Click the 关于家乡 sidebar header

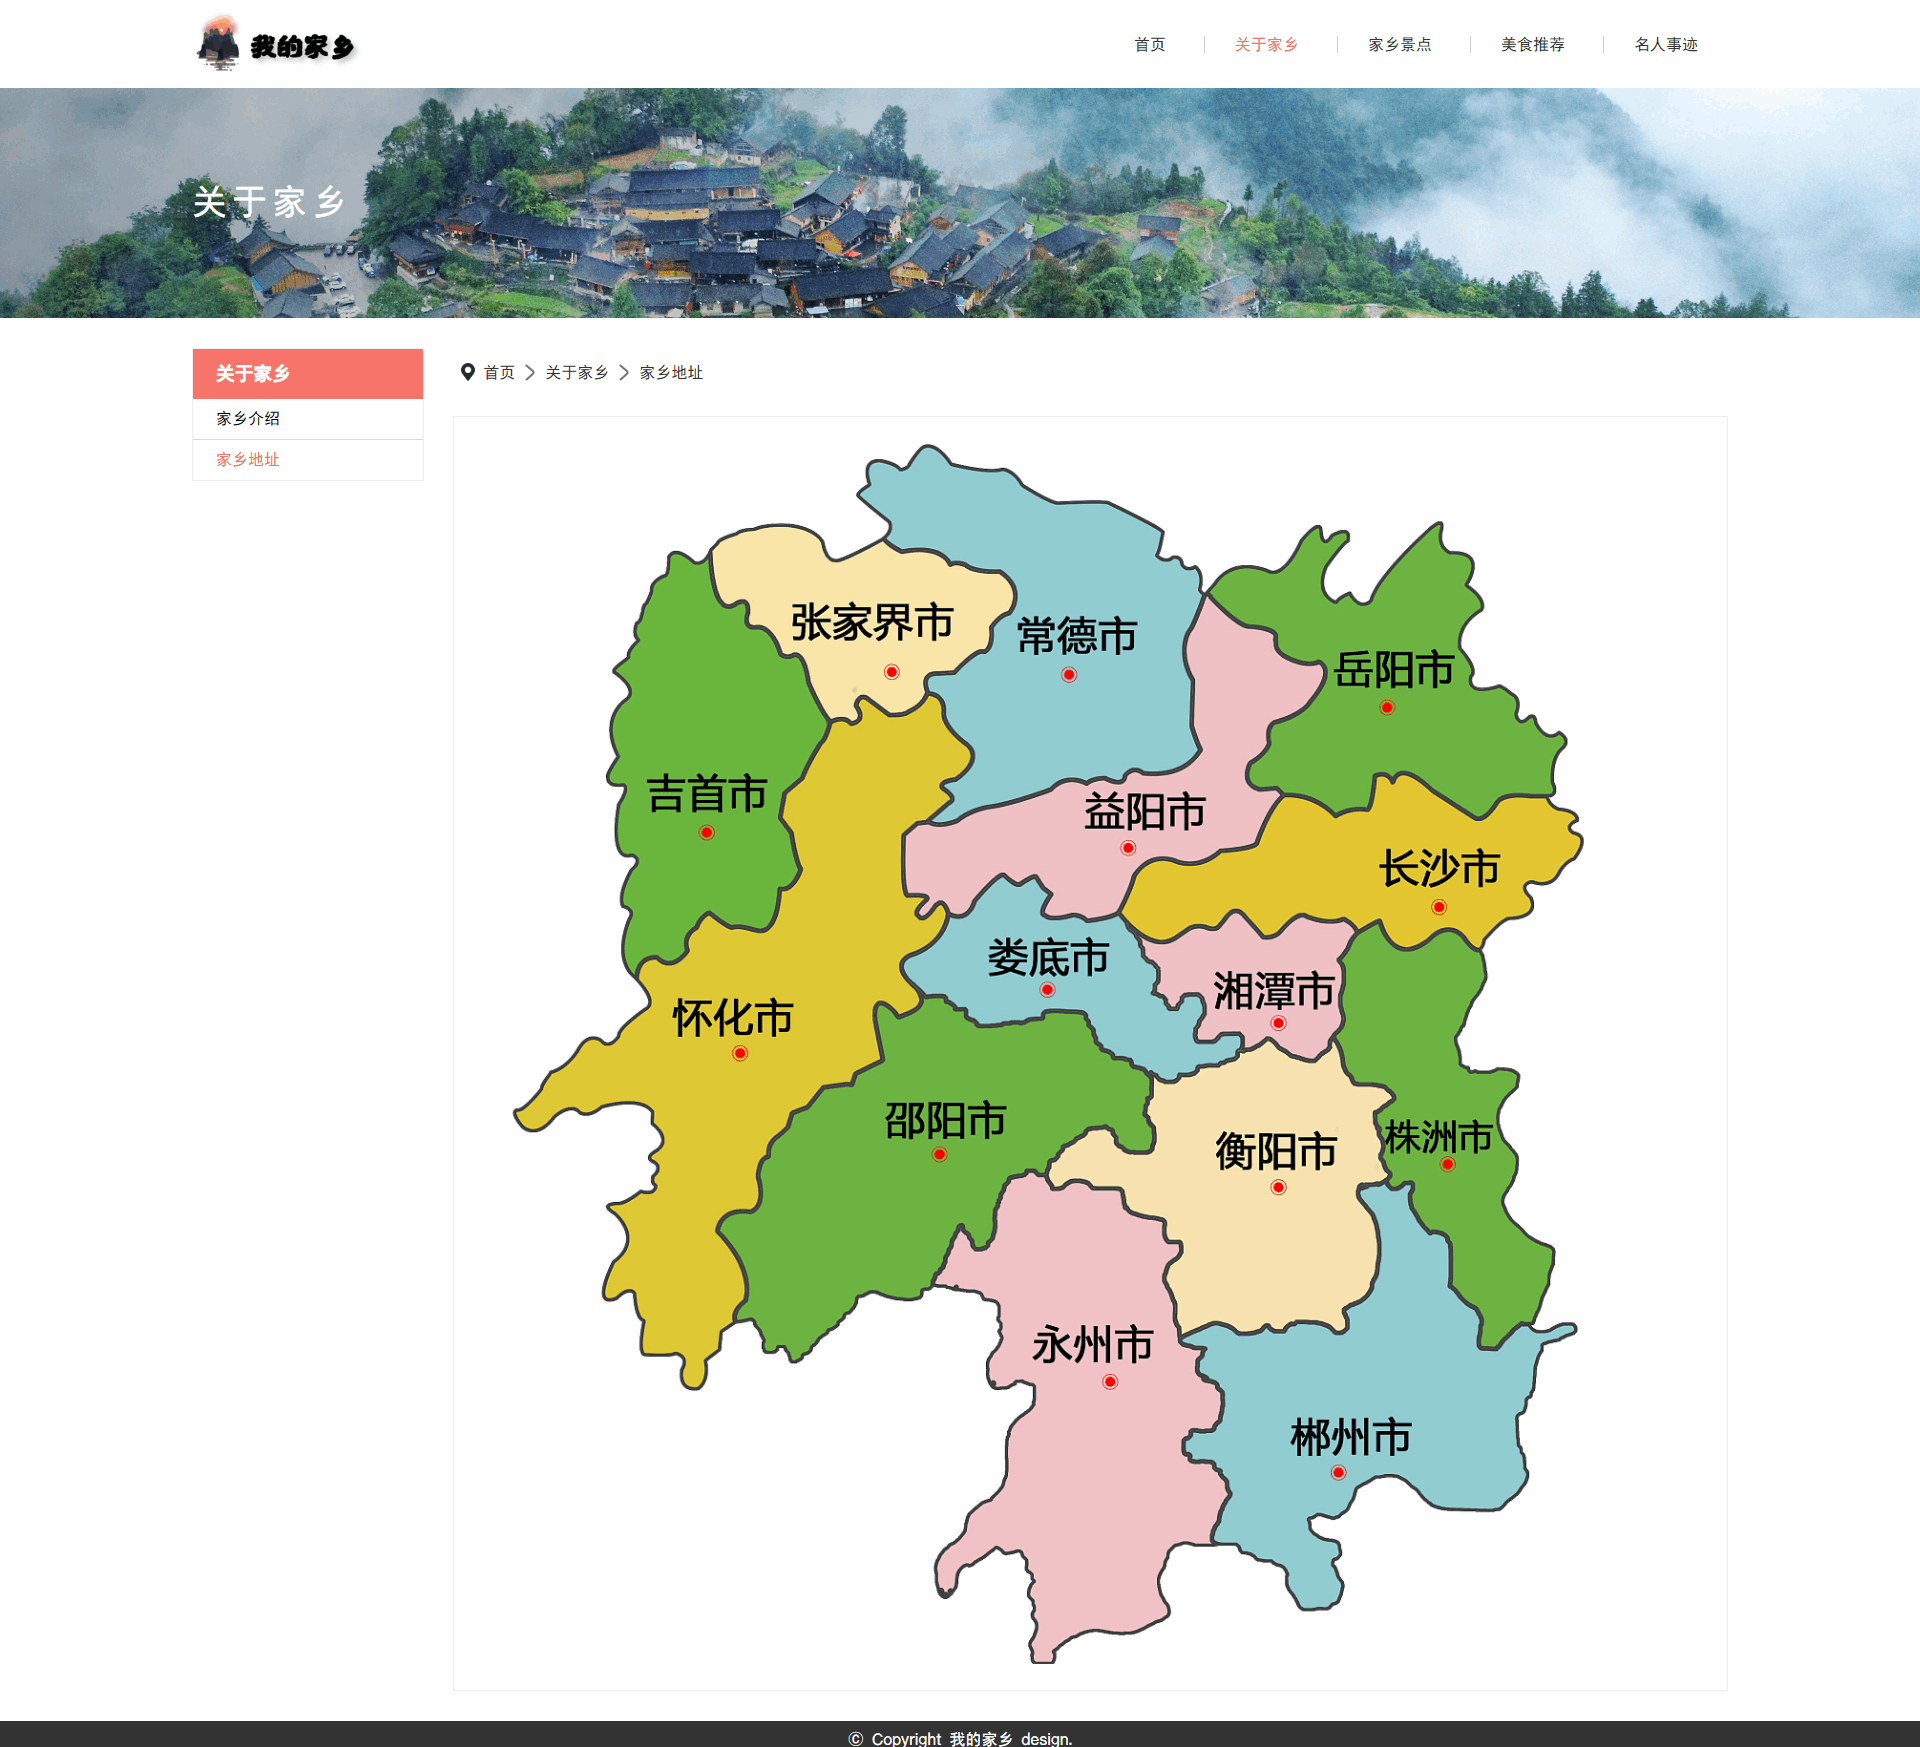pos(308,374)
